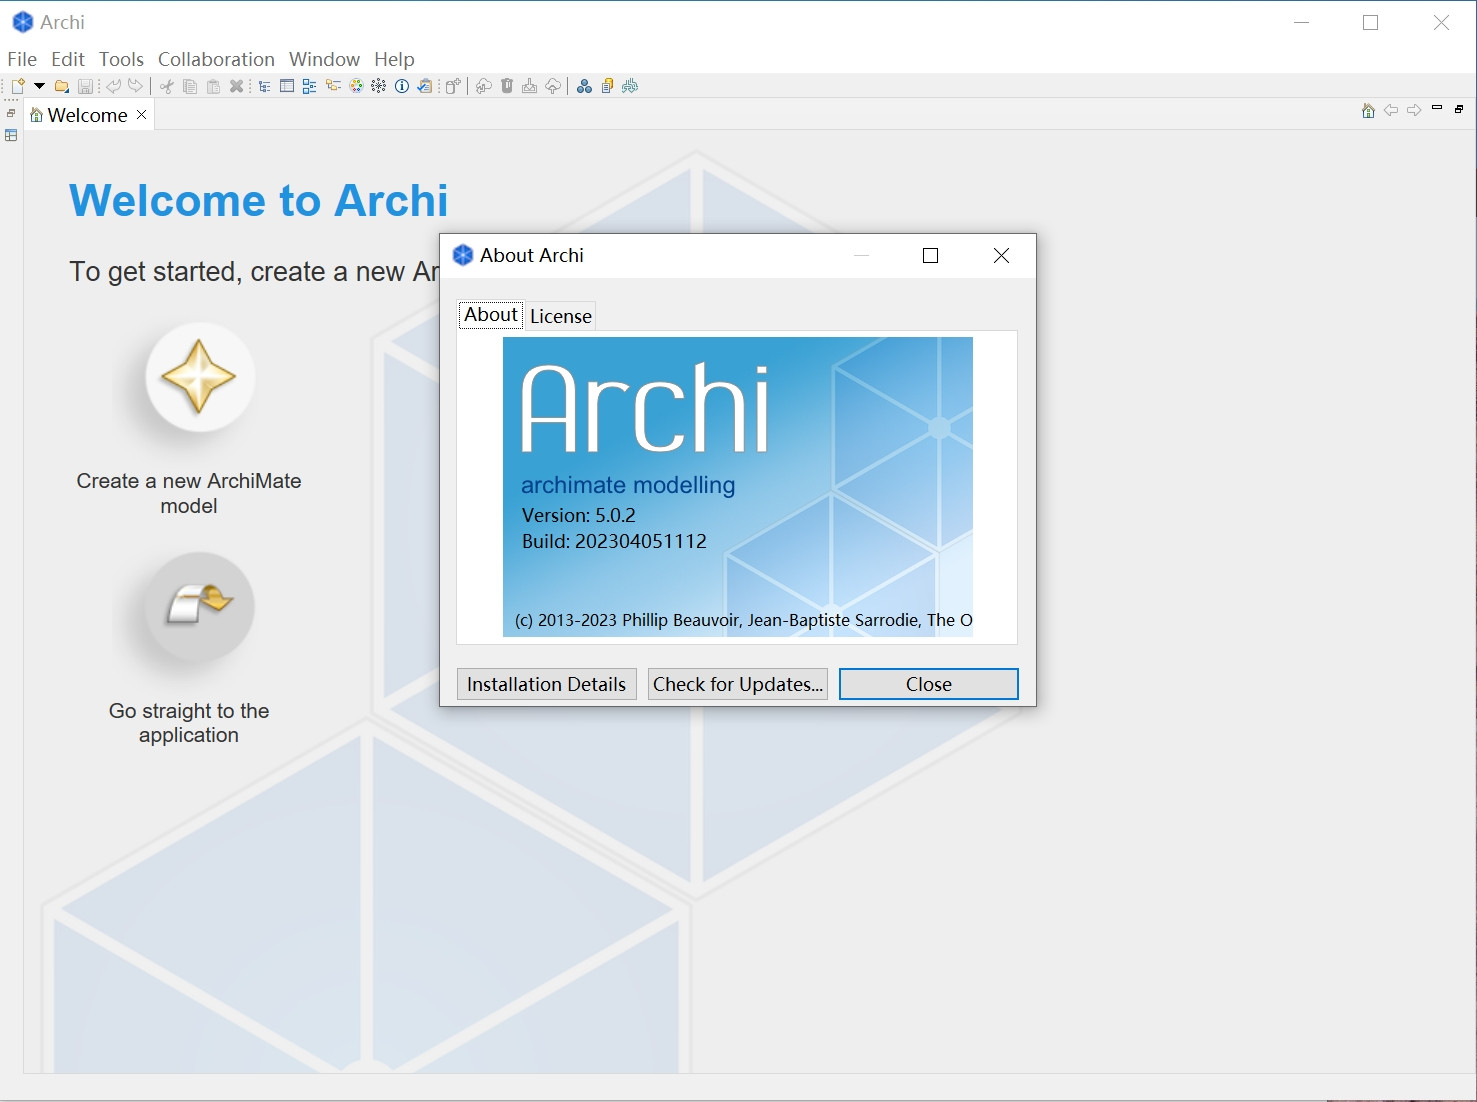This screenshot has height=1102, width=1477.
Task: Click the left sidebar restore icon
Action: click(11, 113)
